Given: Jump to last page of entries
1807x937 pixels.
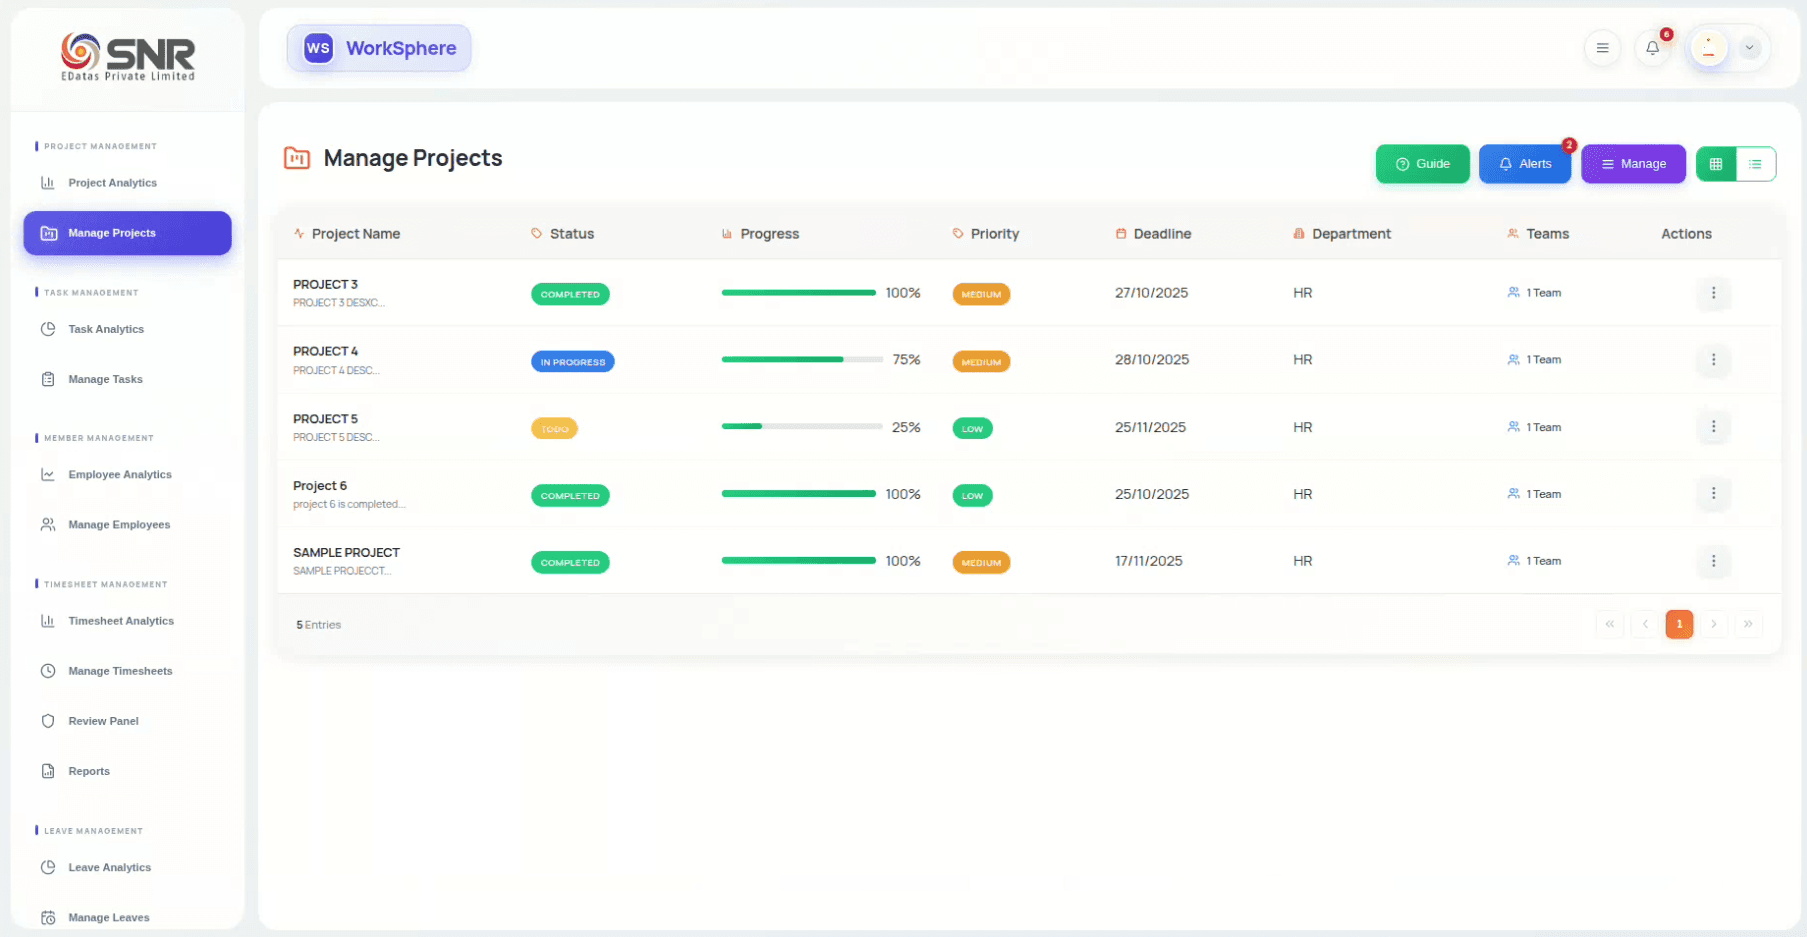Looking at the screenshot, I should pyautogui.click(x=1748, y=624).
